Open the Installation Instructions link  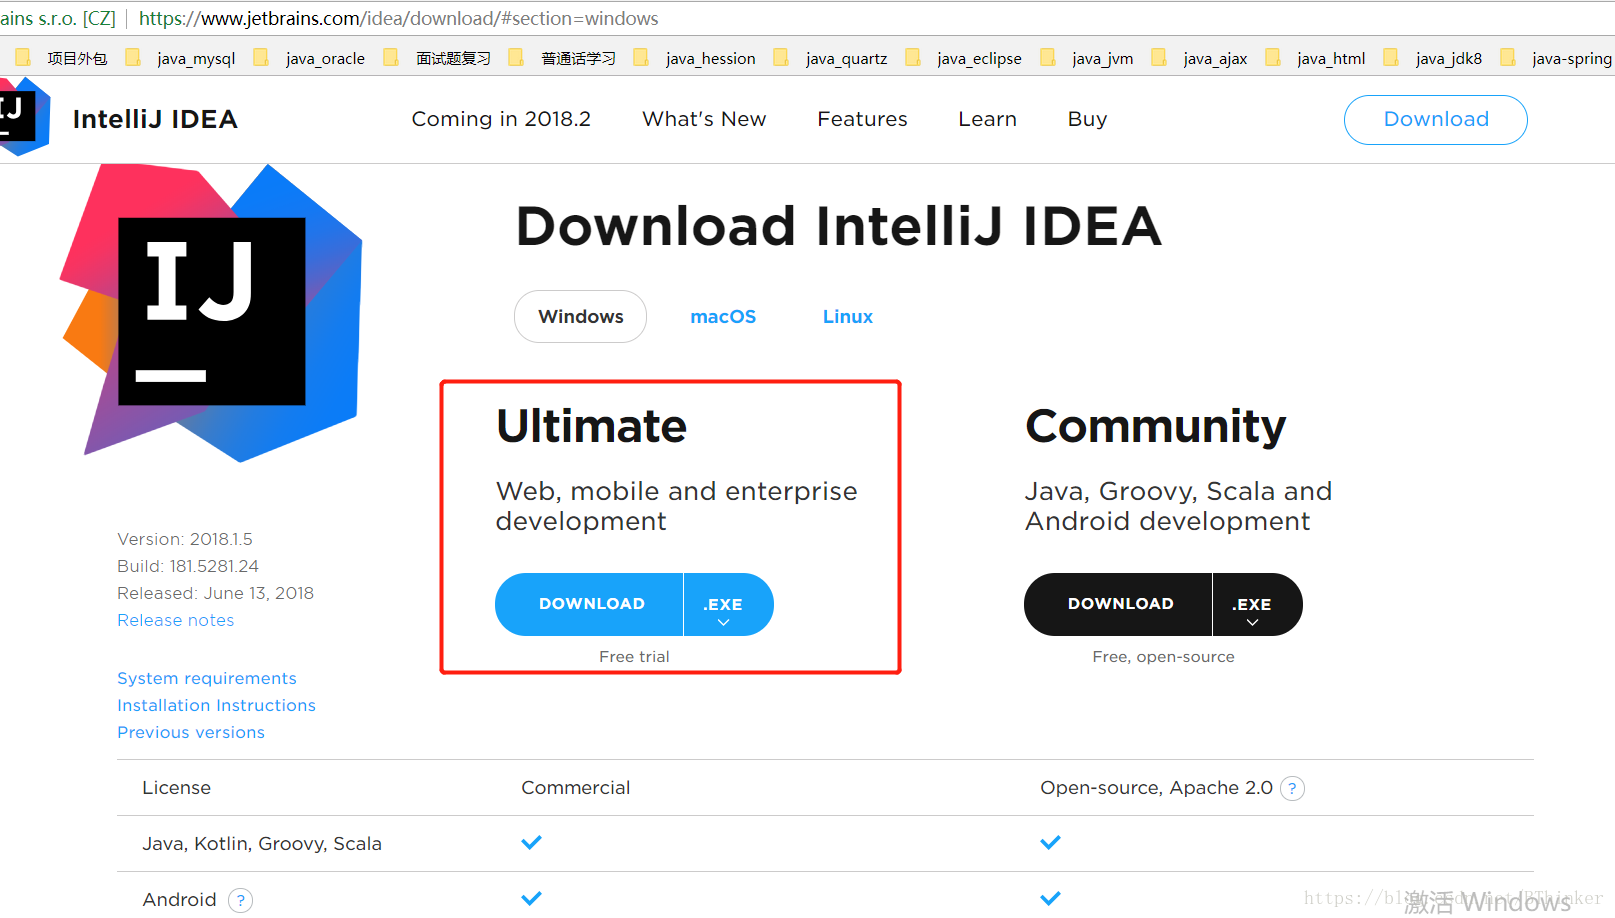[x=216, y=705]
